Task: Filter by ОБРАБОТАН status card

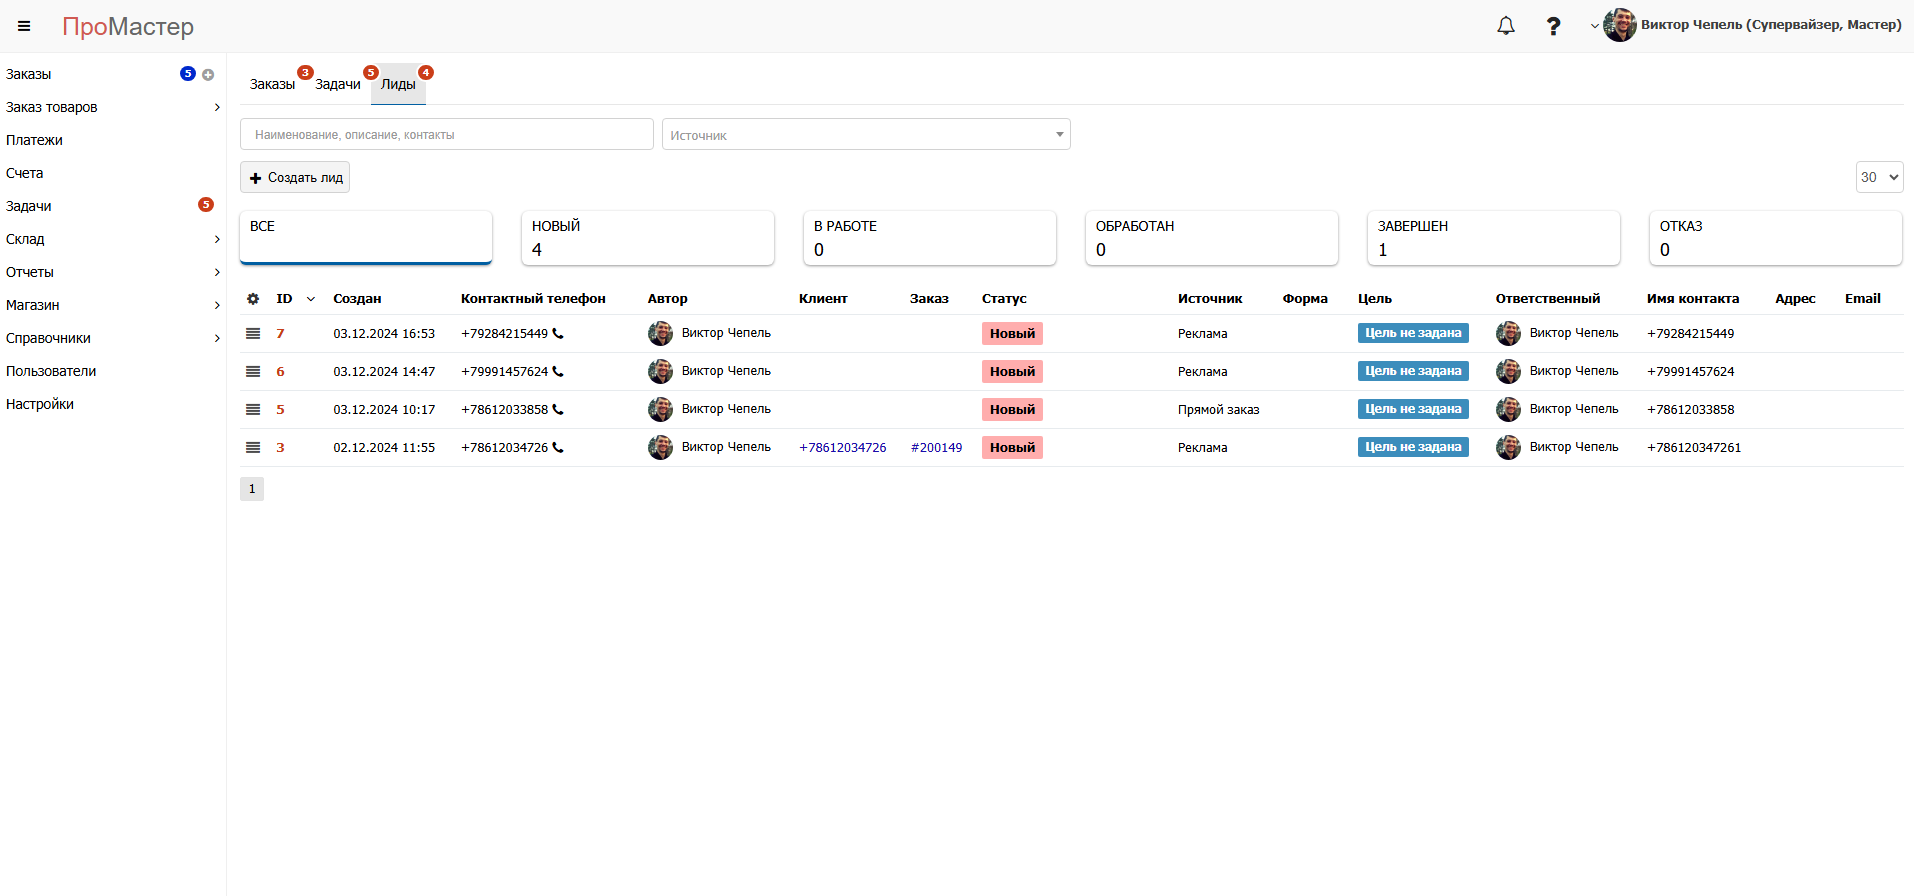Action: point(1212,238)
